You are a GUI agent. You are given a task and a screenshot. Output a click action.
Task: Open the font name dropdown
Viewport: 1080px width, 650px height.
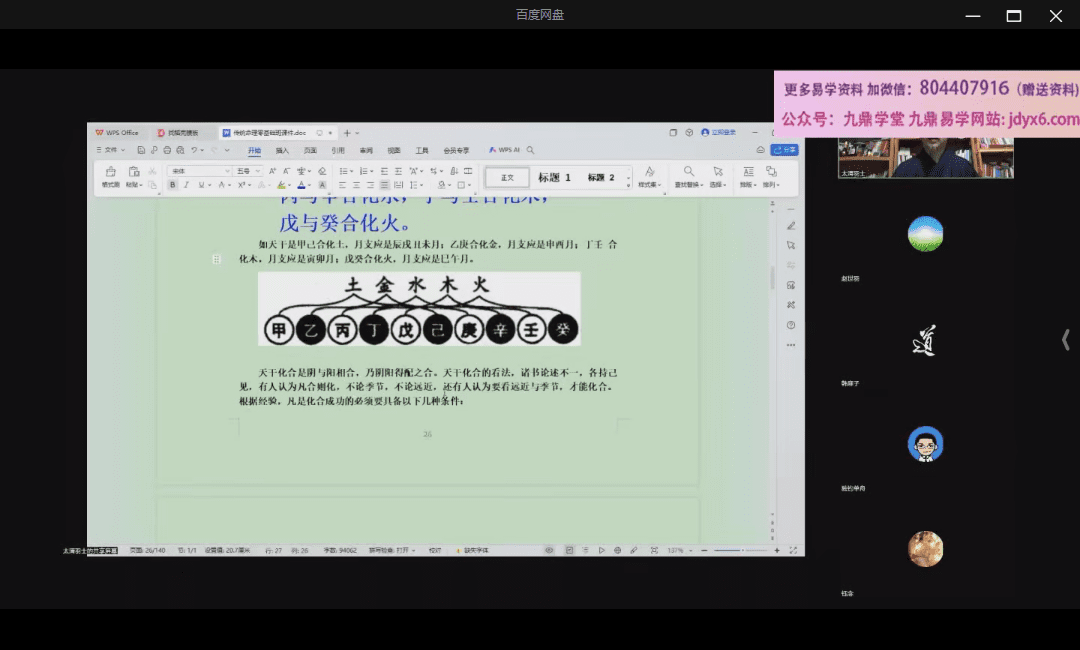click(x=229, y=169)
